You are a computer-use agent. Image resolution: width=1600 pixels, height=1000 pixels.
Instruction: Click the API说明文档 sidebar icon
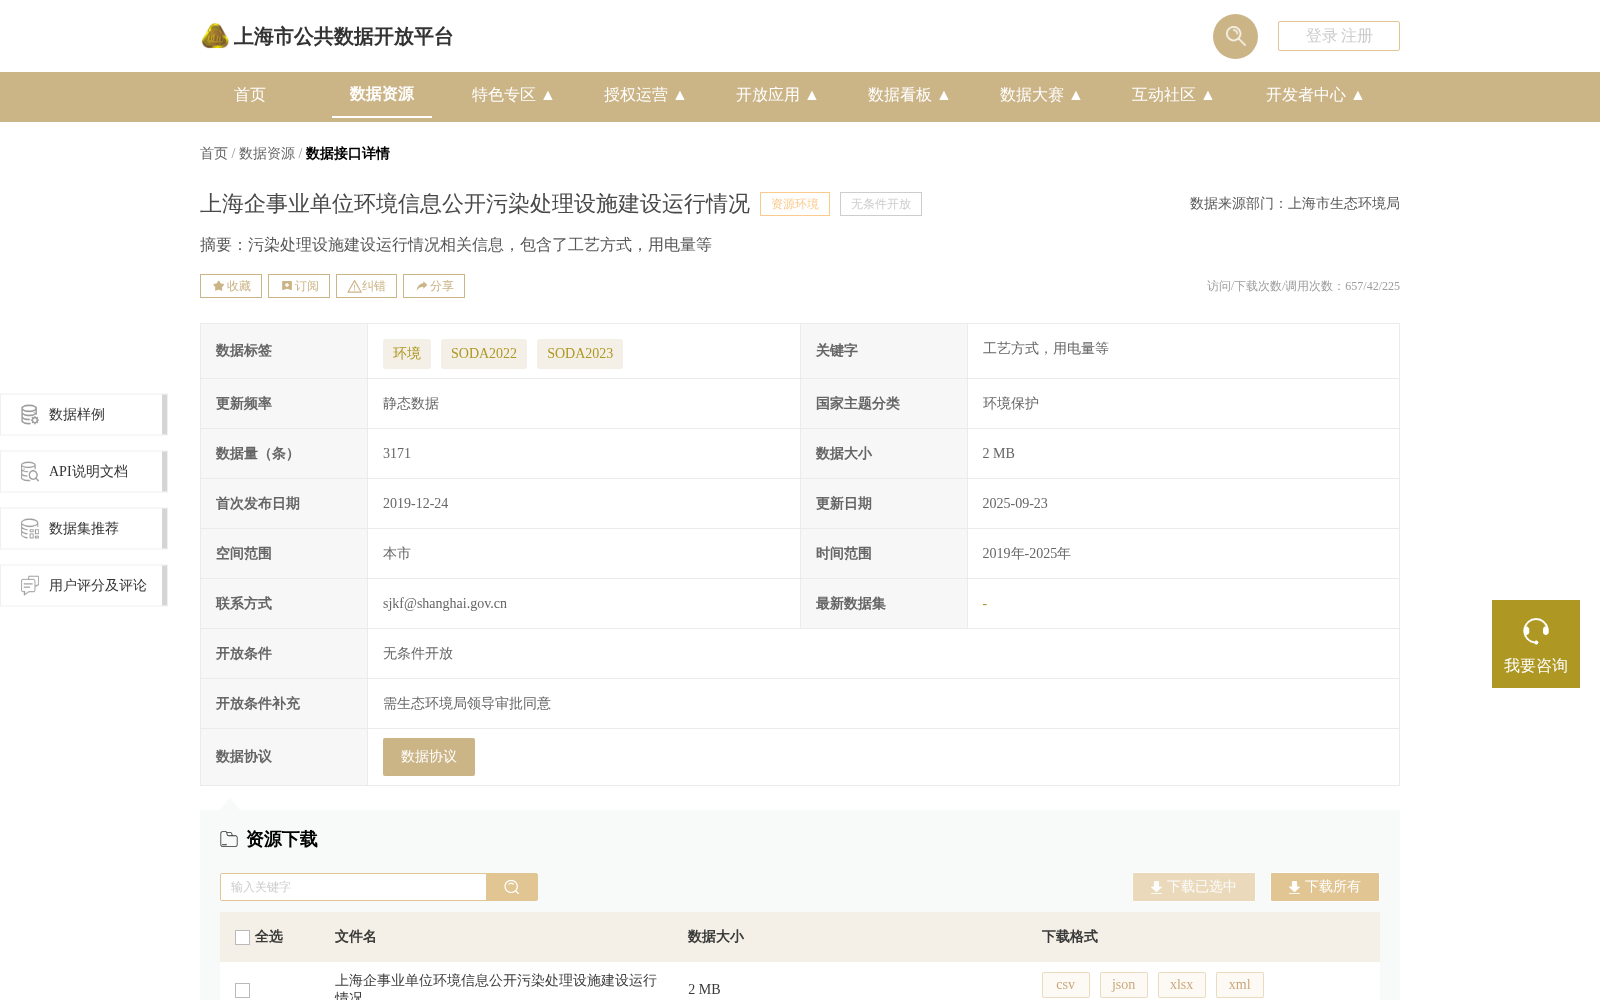tap(30, 471)
